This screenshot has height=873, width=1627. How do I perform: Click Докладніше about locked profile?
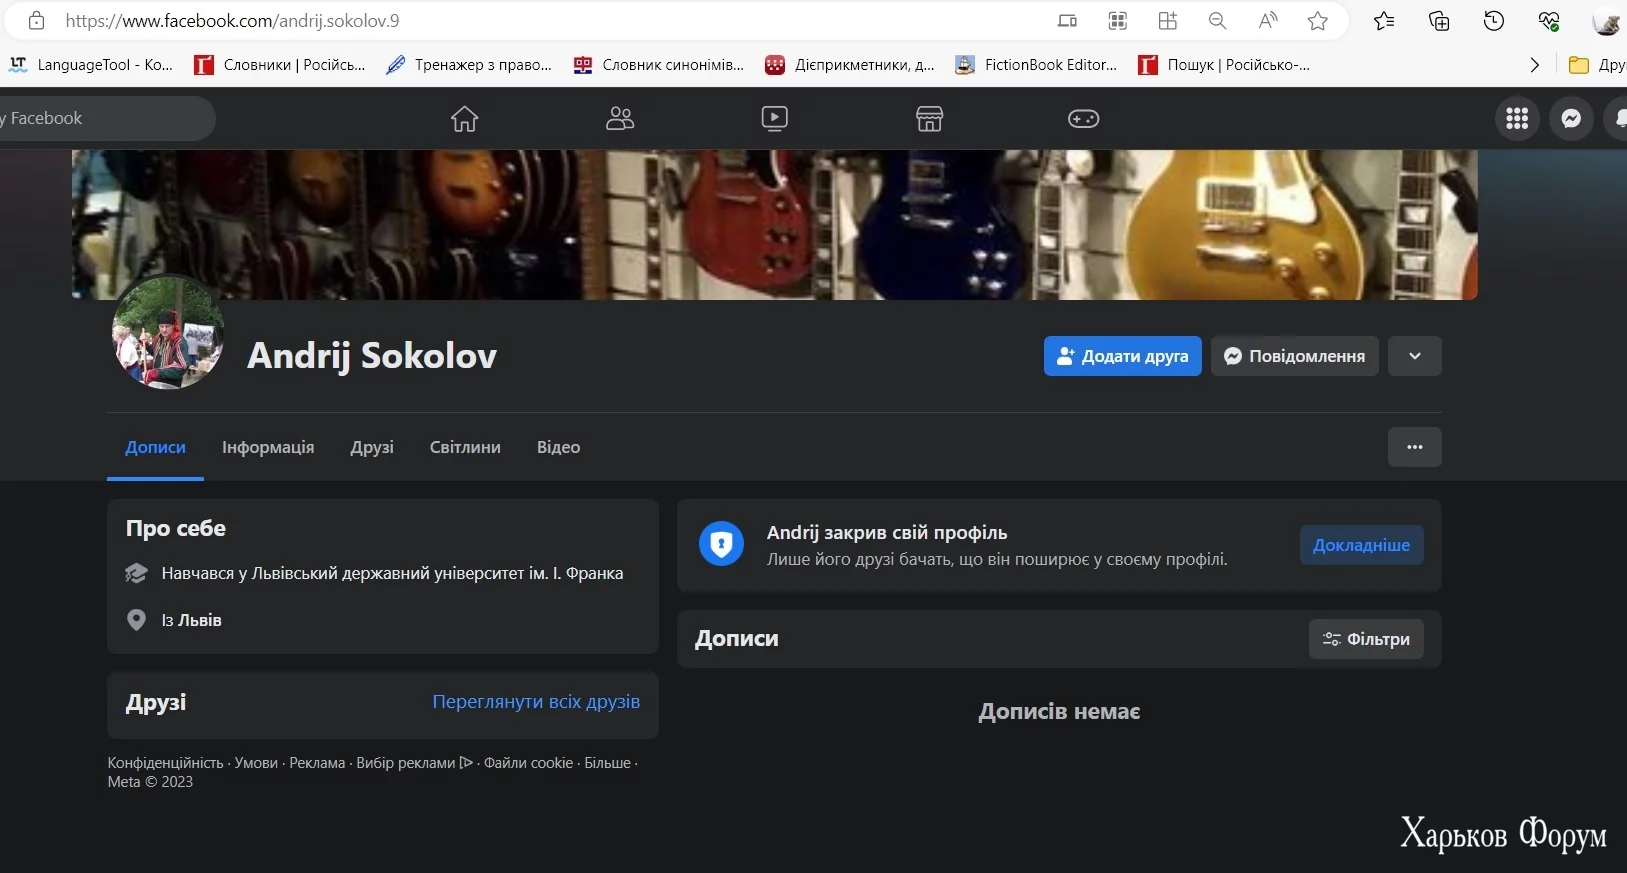(x=1361, y=545)
